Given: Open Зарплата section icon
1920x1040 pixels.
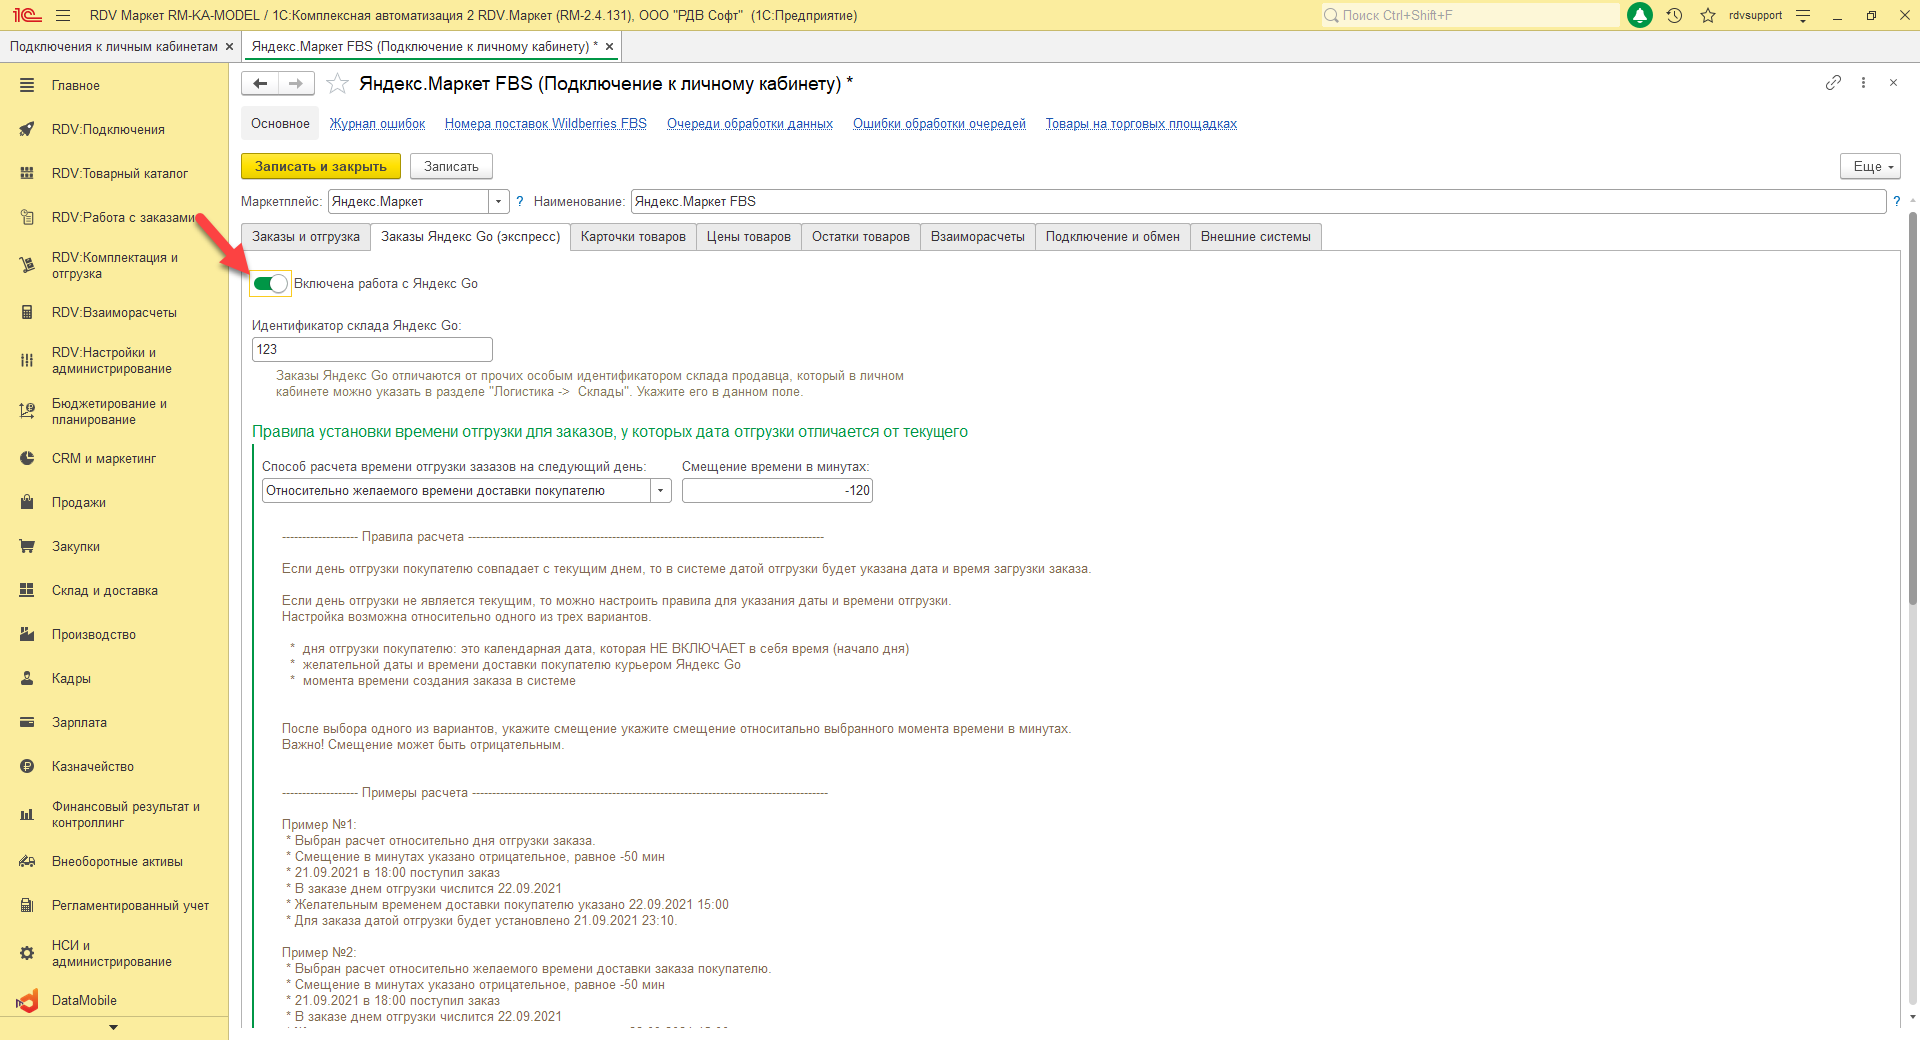Looking at the screenshot, I should [x=27, y=723].
